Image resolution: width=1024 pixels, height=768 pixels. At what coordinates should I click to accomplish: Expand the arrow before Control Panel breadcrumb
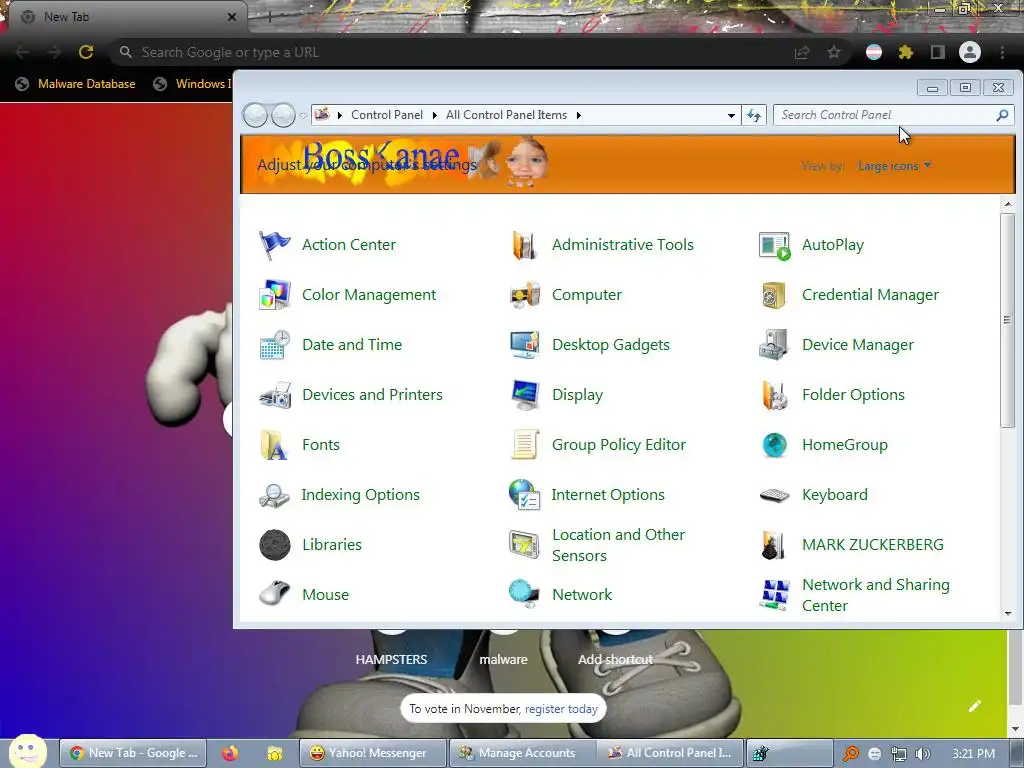pos(340,116)
